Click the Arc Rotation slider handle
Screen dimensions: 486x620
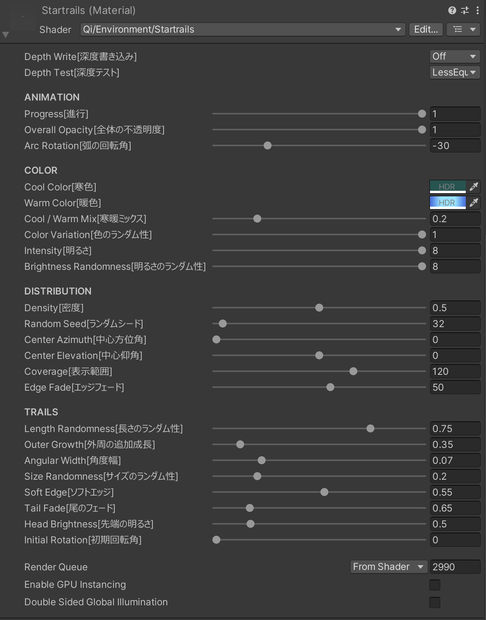coord(268,146)
